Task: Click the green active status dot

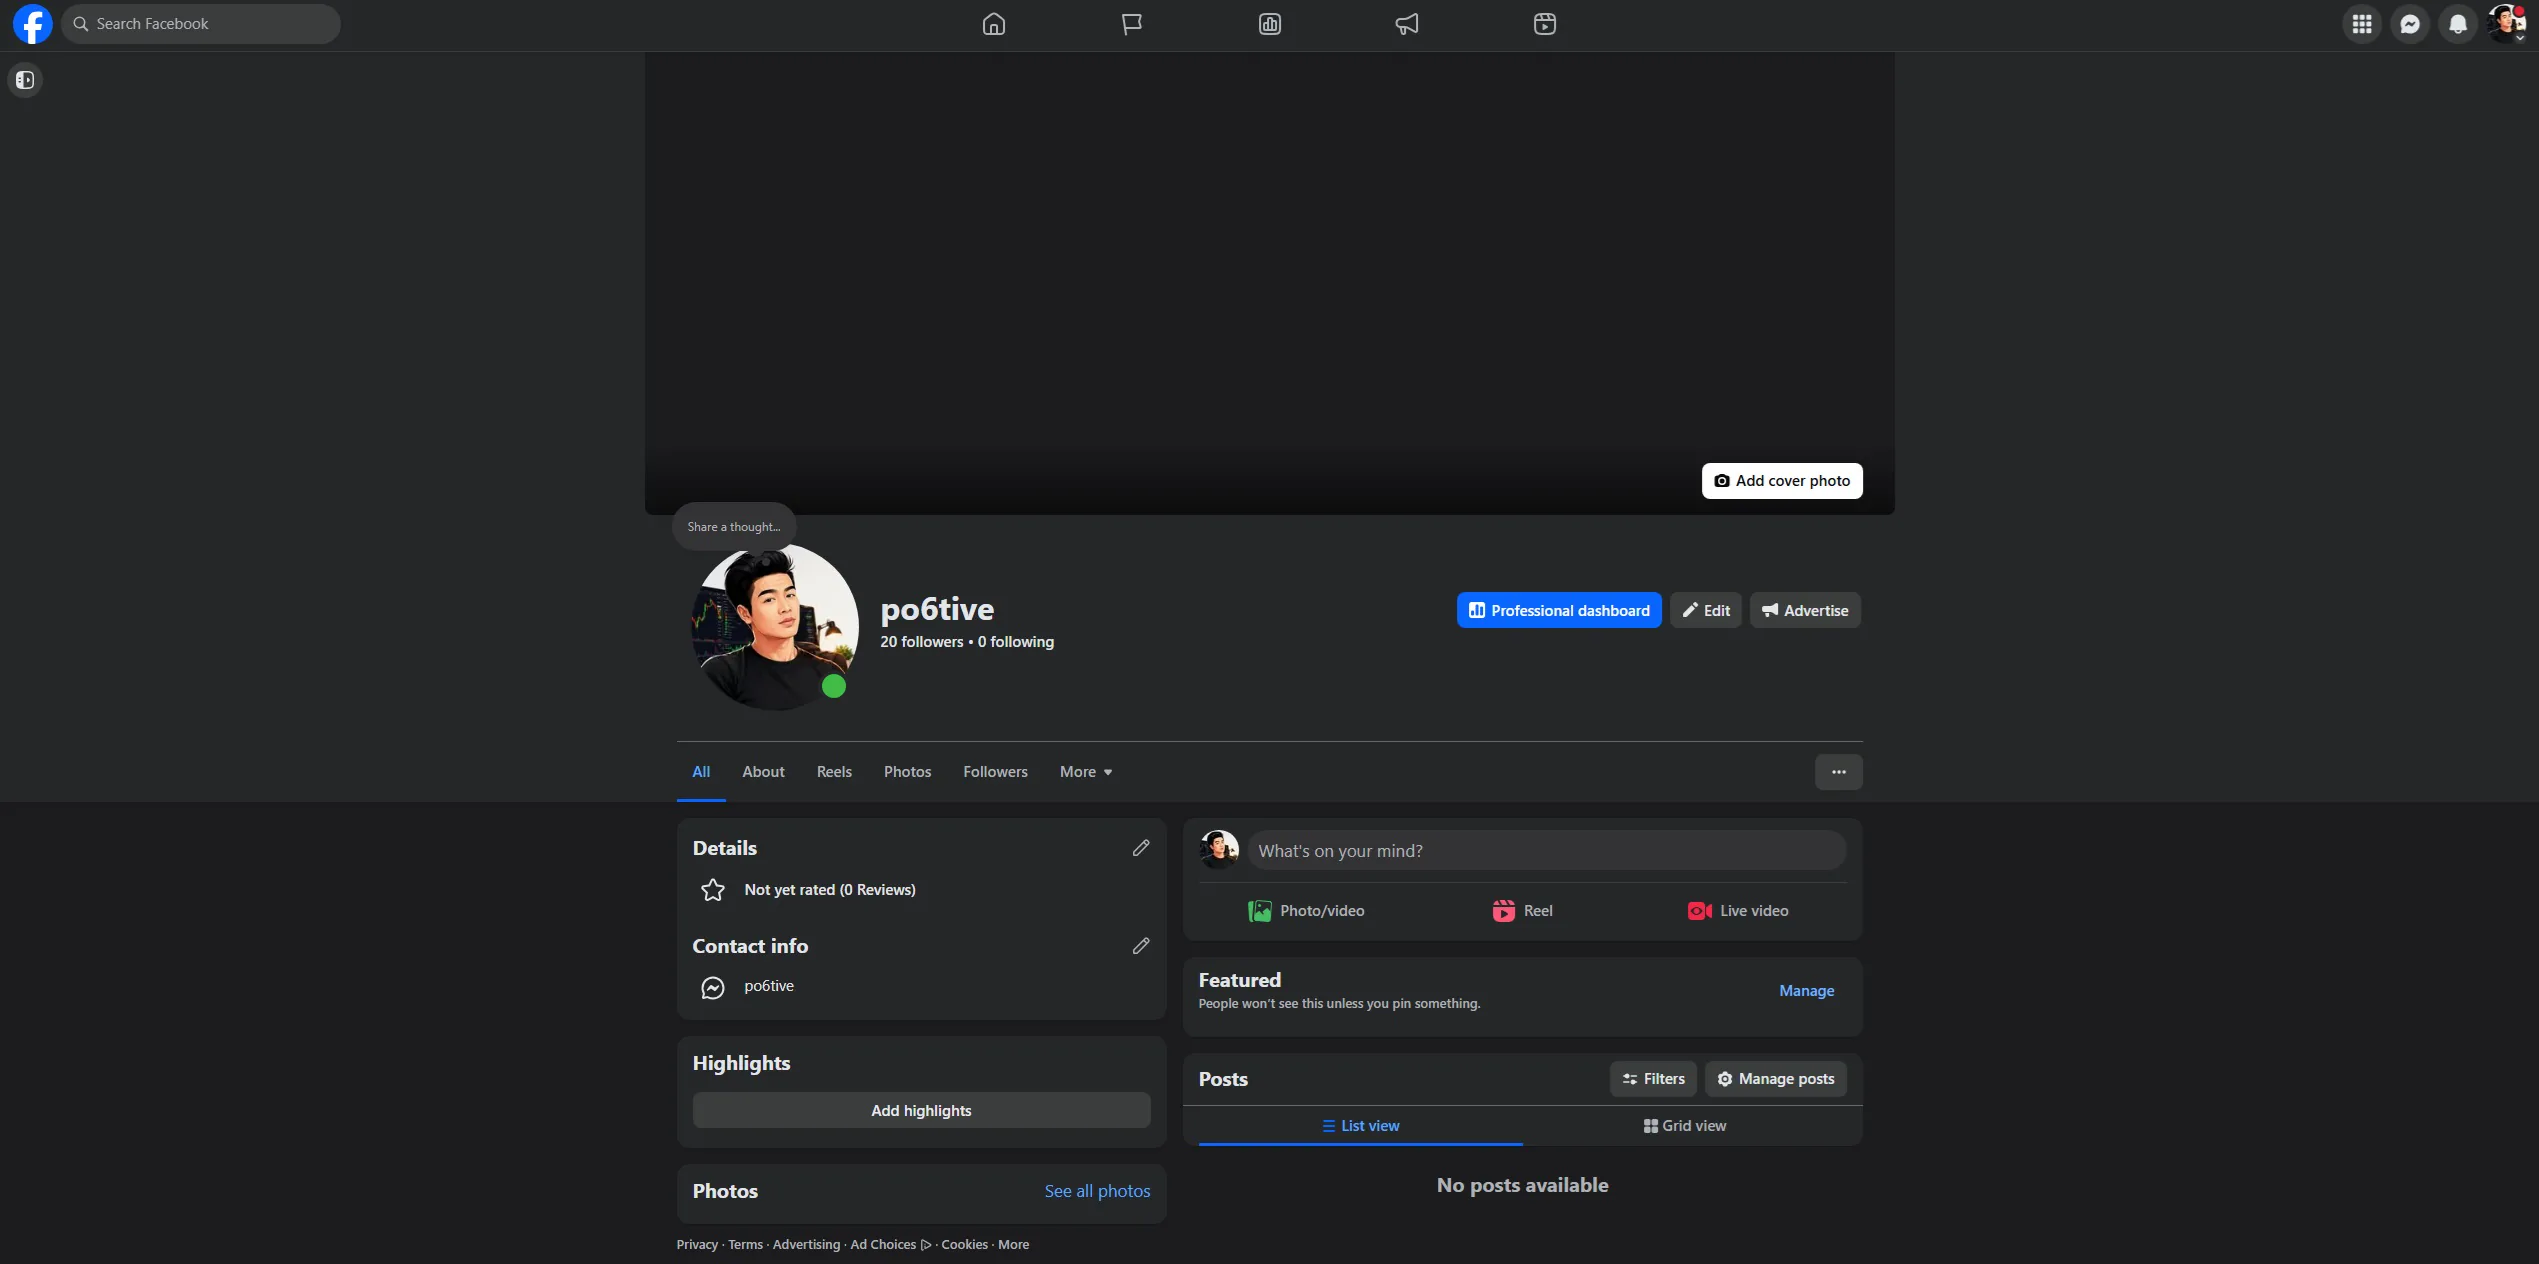Action: pos(834,687)
